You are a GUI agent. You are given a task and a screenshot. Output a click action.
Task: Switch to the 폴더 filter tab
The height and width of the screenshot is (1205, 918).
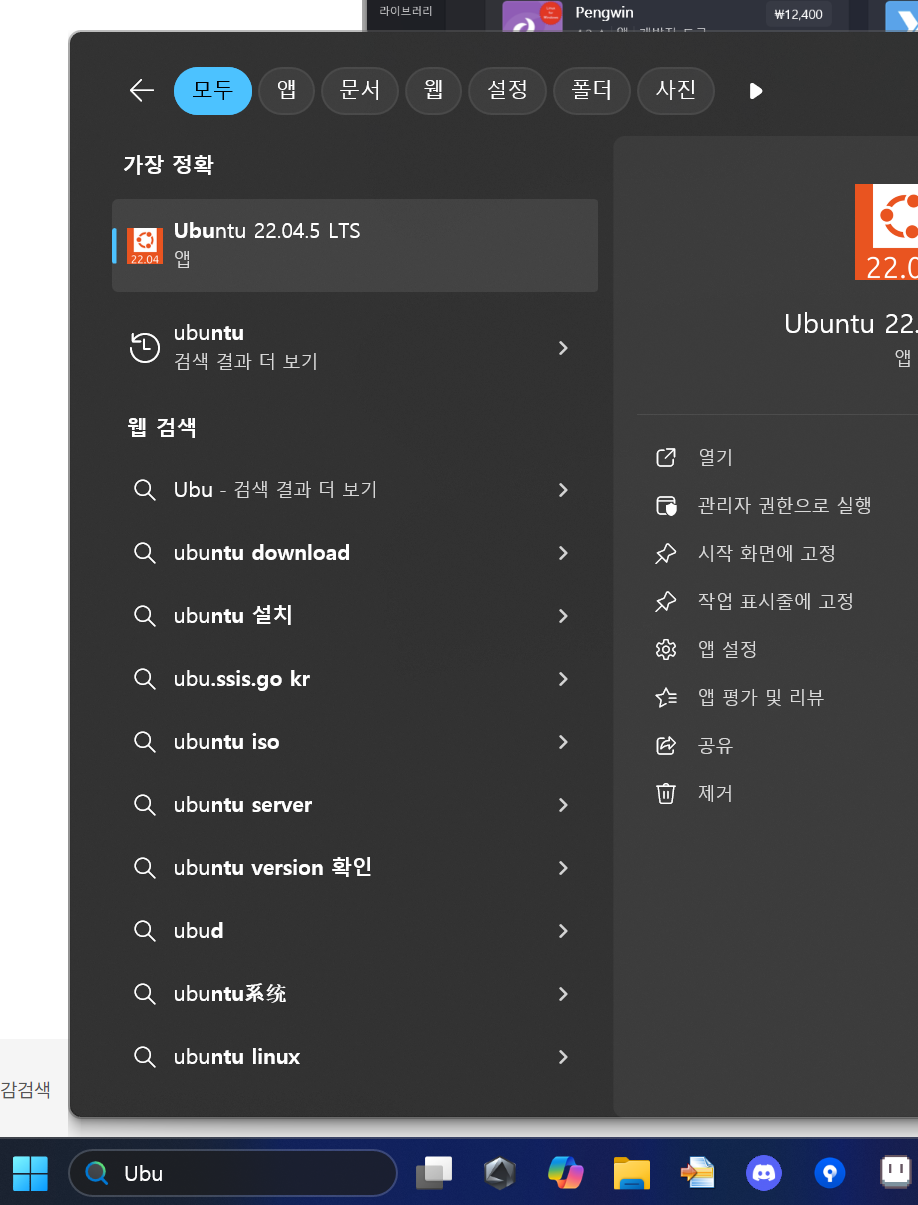point(591,91)
